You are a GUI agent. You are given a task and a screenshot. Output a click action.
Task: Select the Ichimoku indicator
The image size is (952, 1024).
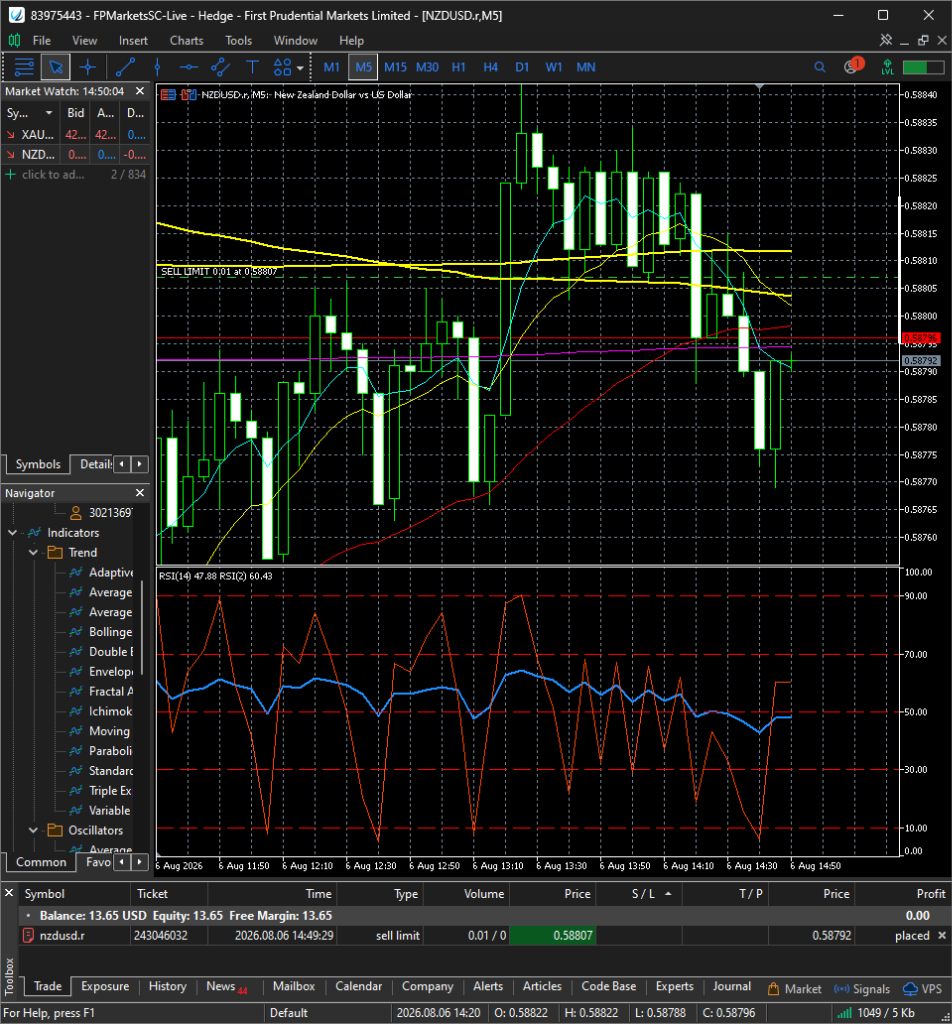point(110,711)
